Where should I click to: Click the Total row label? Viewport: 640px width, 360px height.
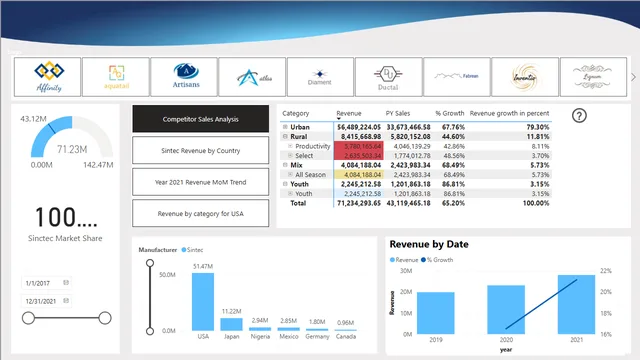point(298,203)
